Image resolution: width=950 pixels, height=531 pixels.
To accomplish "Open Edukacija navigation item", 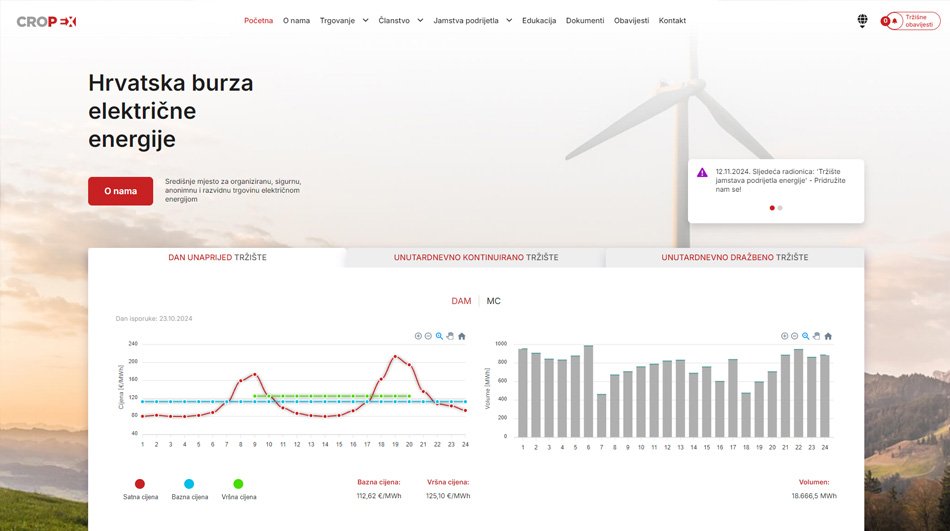I will tap(539, 21).
